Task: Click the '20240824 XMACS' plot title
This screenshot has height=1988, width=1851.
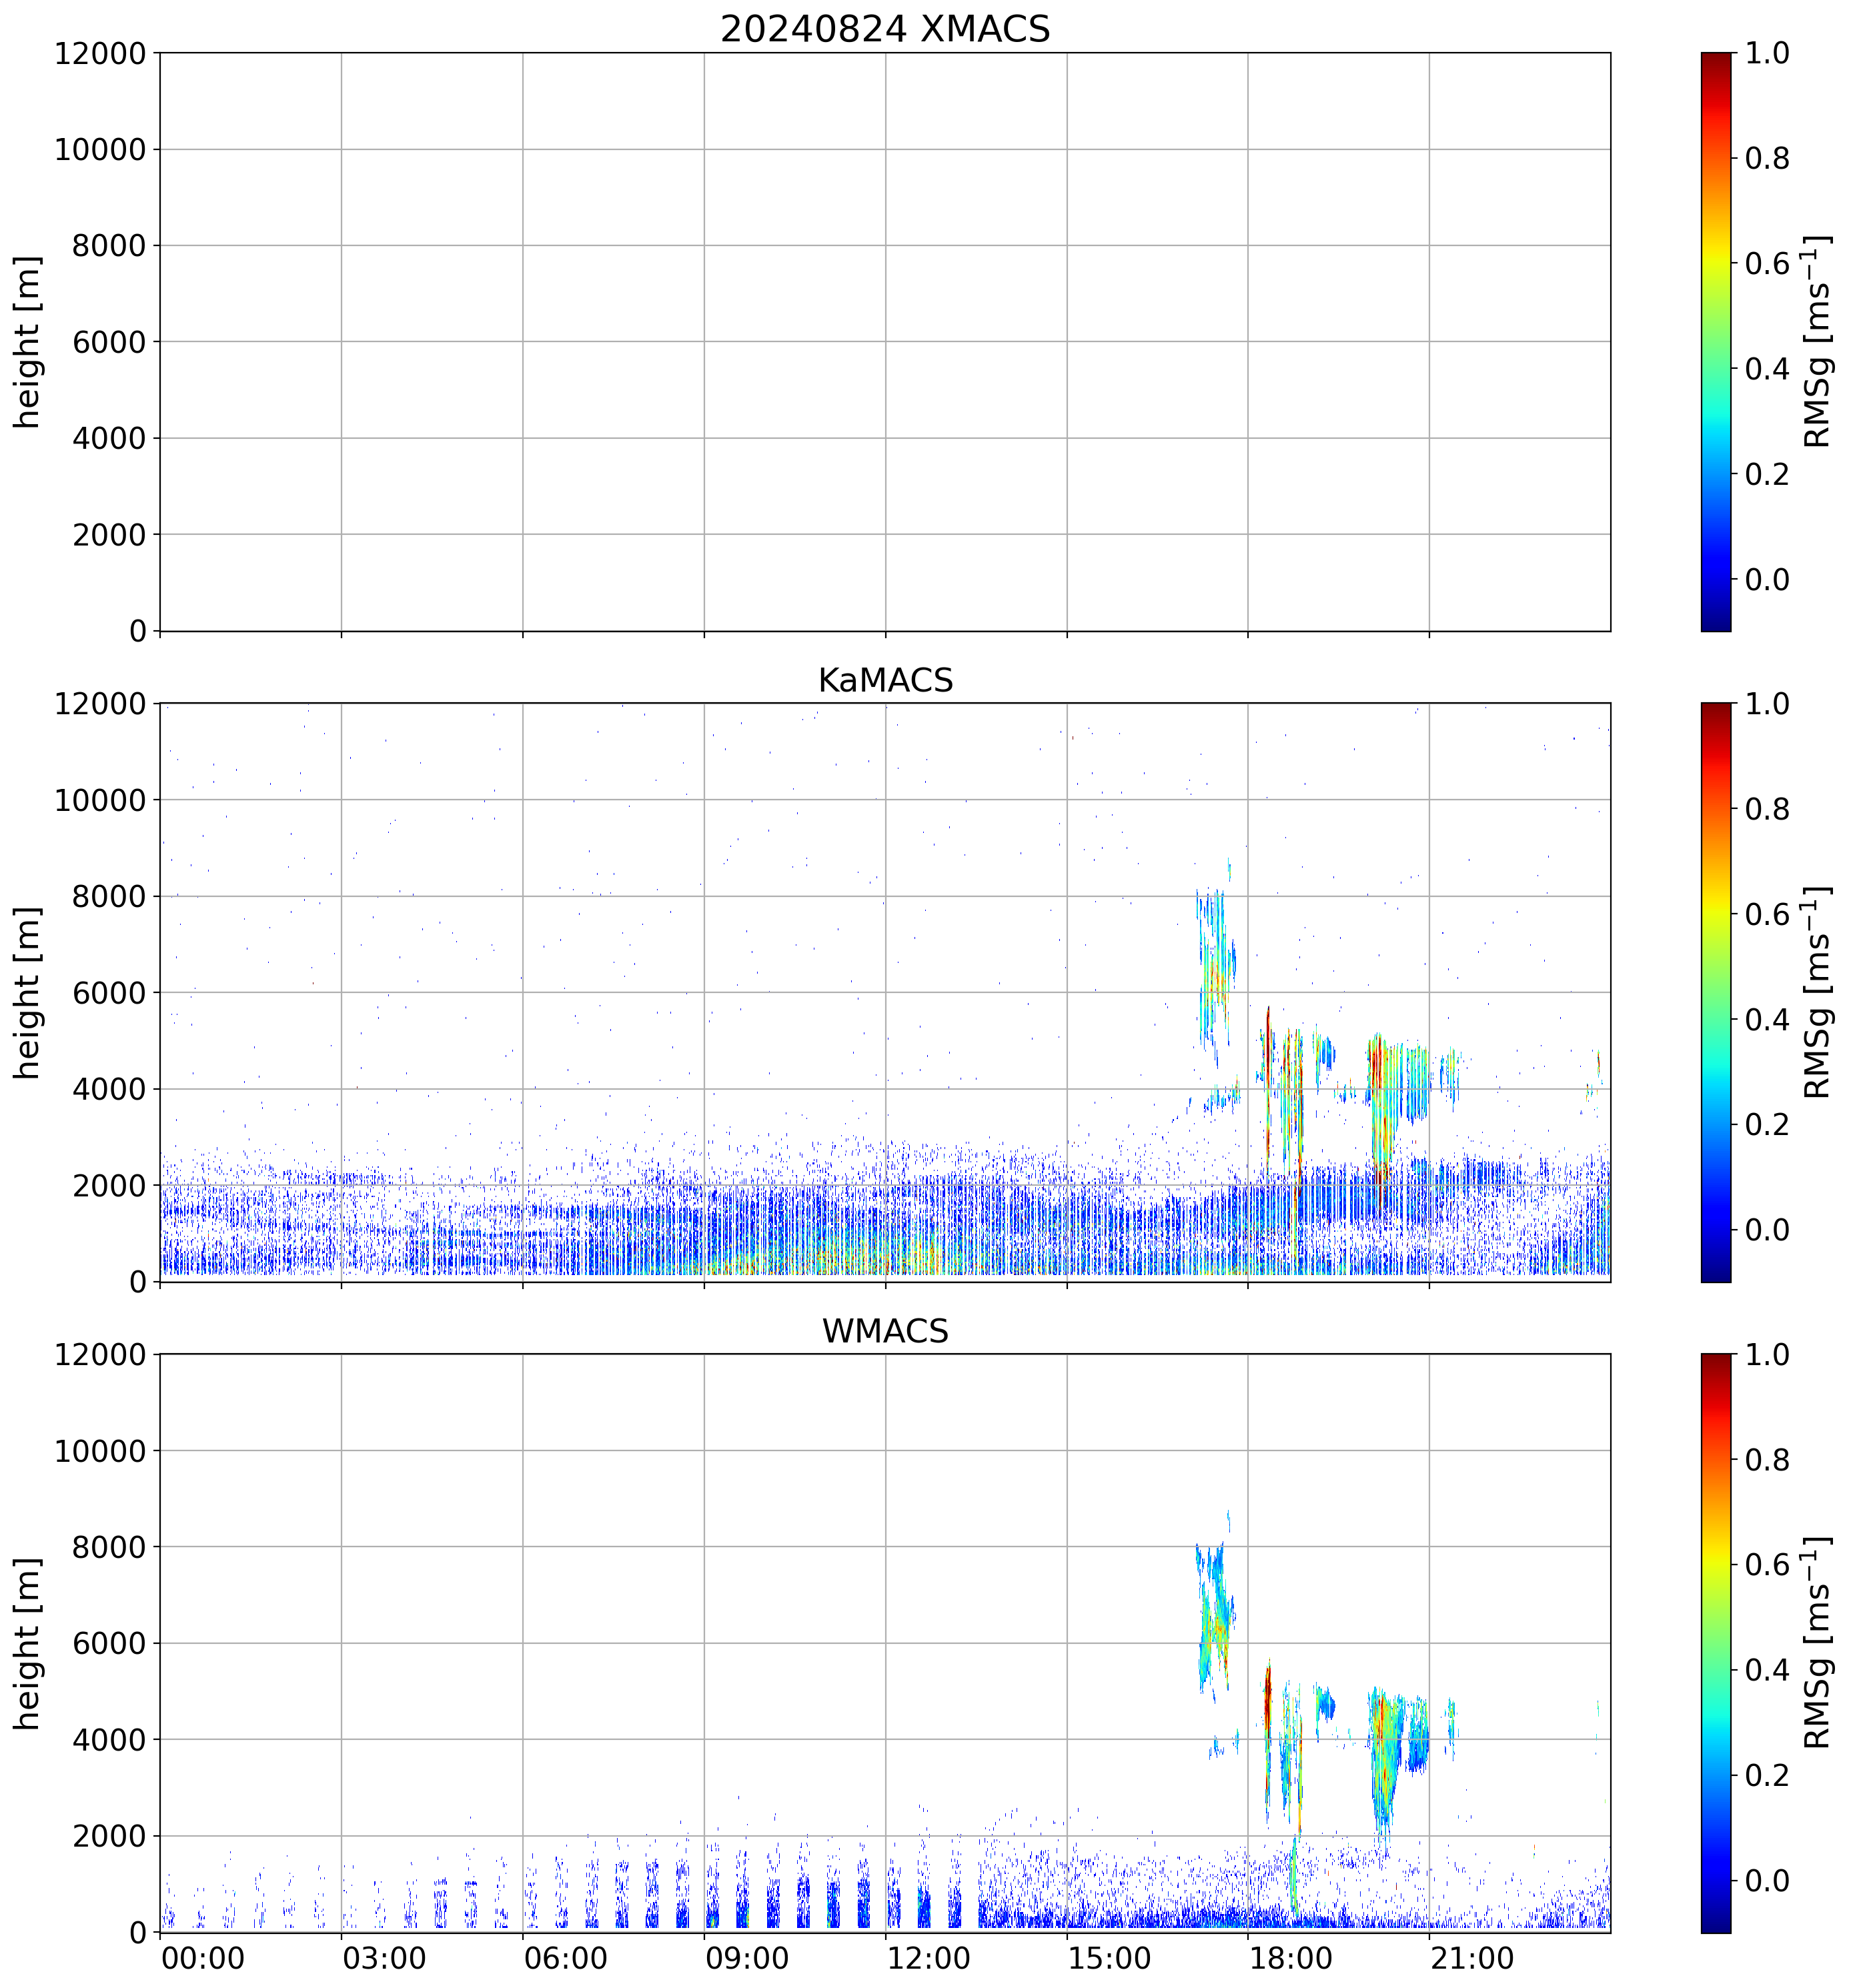Action: click(884, 29)
